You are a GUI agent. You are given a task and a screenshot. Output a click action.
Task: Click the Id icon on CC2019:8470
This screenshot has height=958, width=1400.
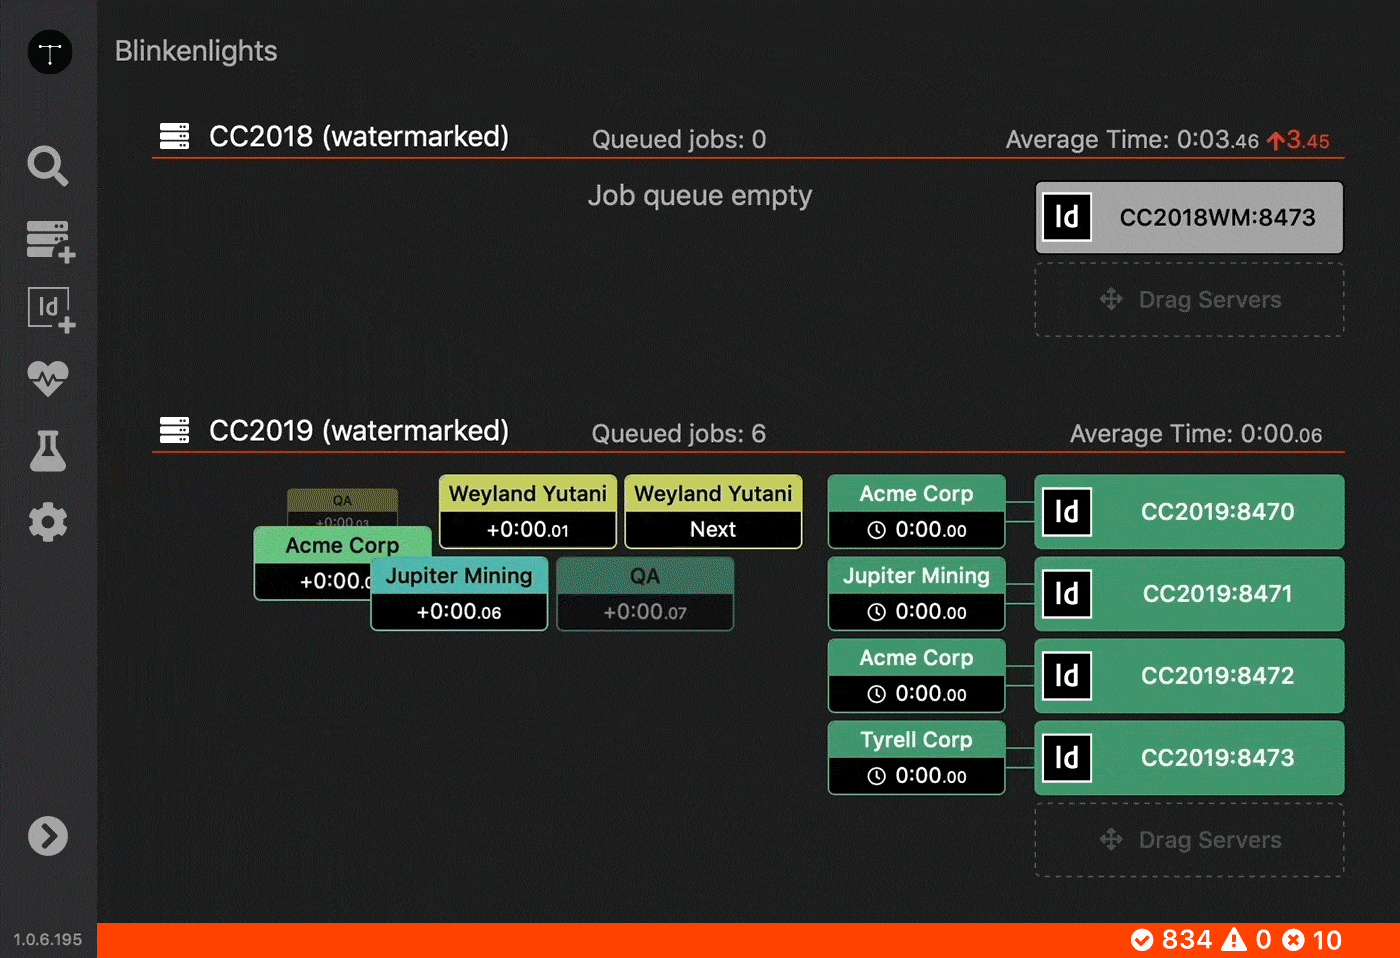click(1067, 512)
